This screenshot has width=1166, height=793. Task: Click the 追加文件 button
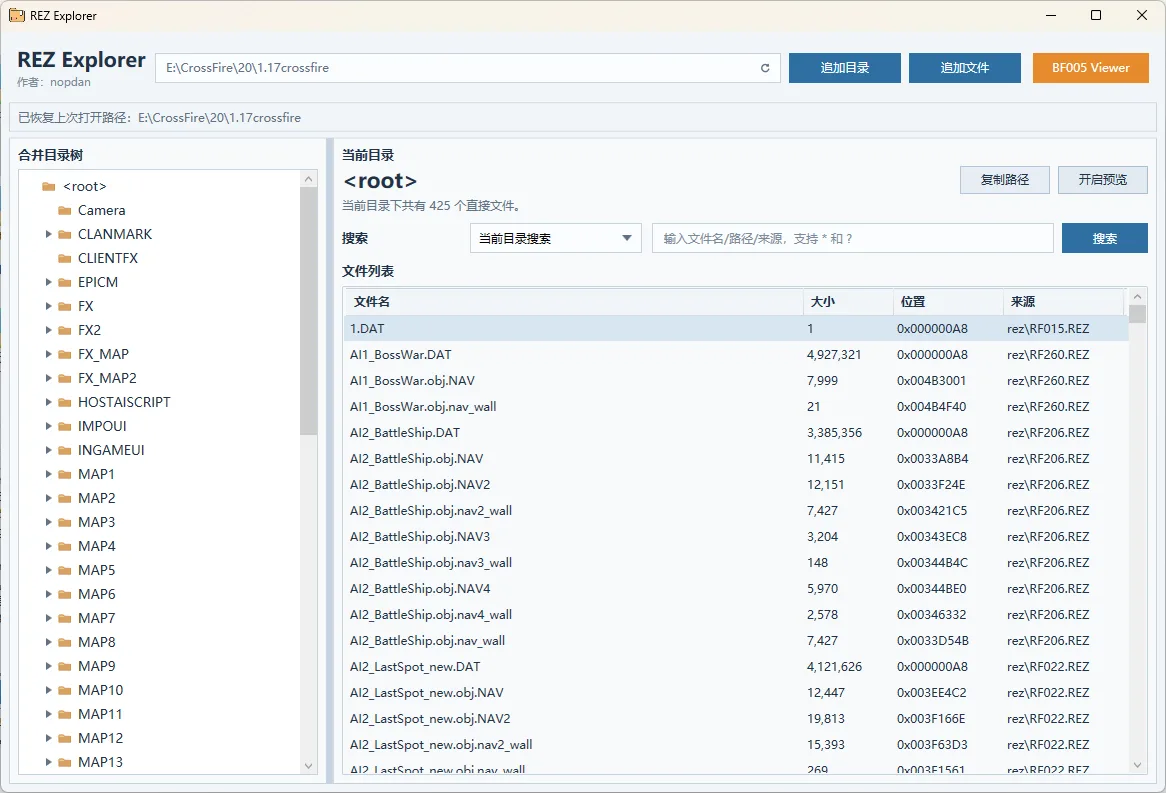tap(964, 68)
